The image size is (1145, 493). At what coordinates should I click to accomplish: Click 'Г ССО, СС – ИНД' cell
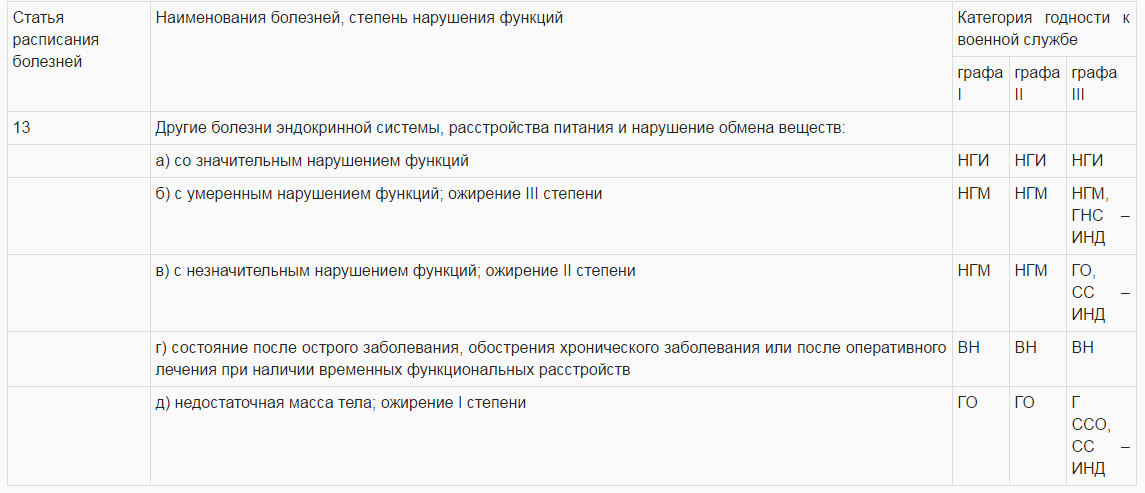(x=1101, y=436)
